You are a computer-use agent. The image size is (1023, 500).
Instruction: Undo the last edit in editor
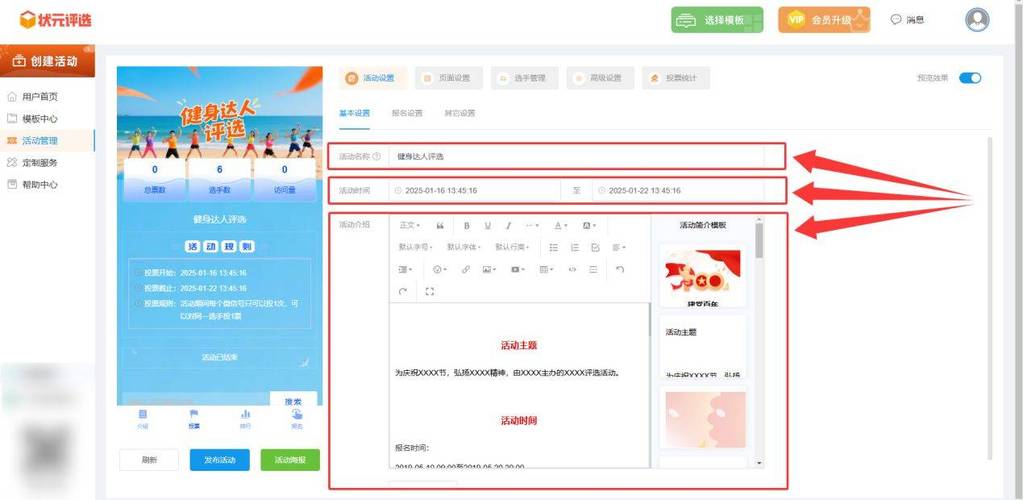(x=620, y=270)
